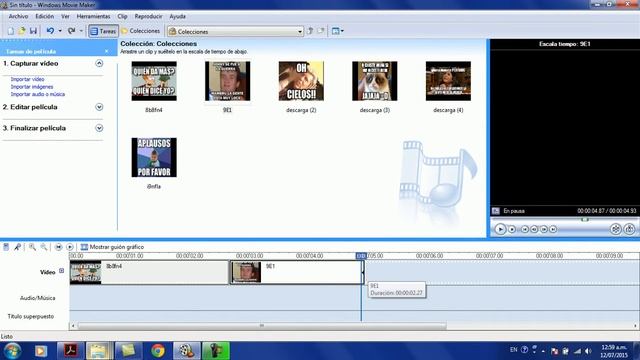Click the timeline horizontal scrollbar
This screenshot has width=640, height=360.
coord(262,326)
